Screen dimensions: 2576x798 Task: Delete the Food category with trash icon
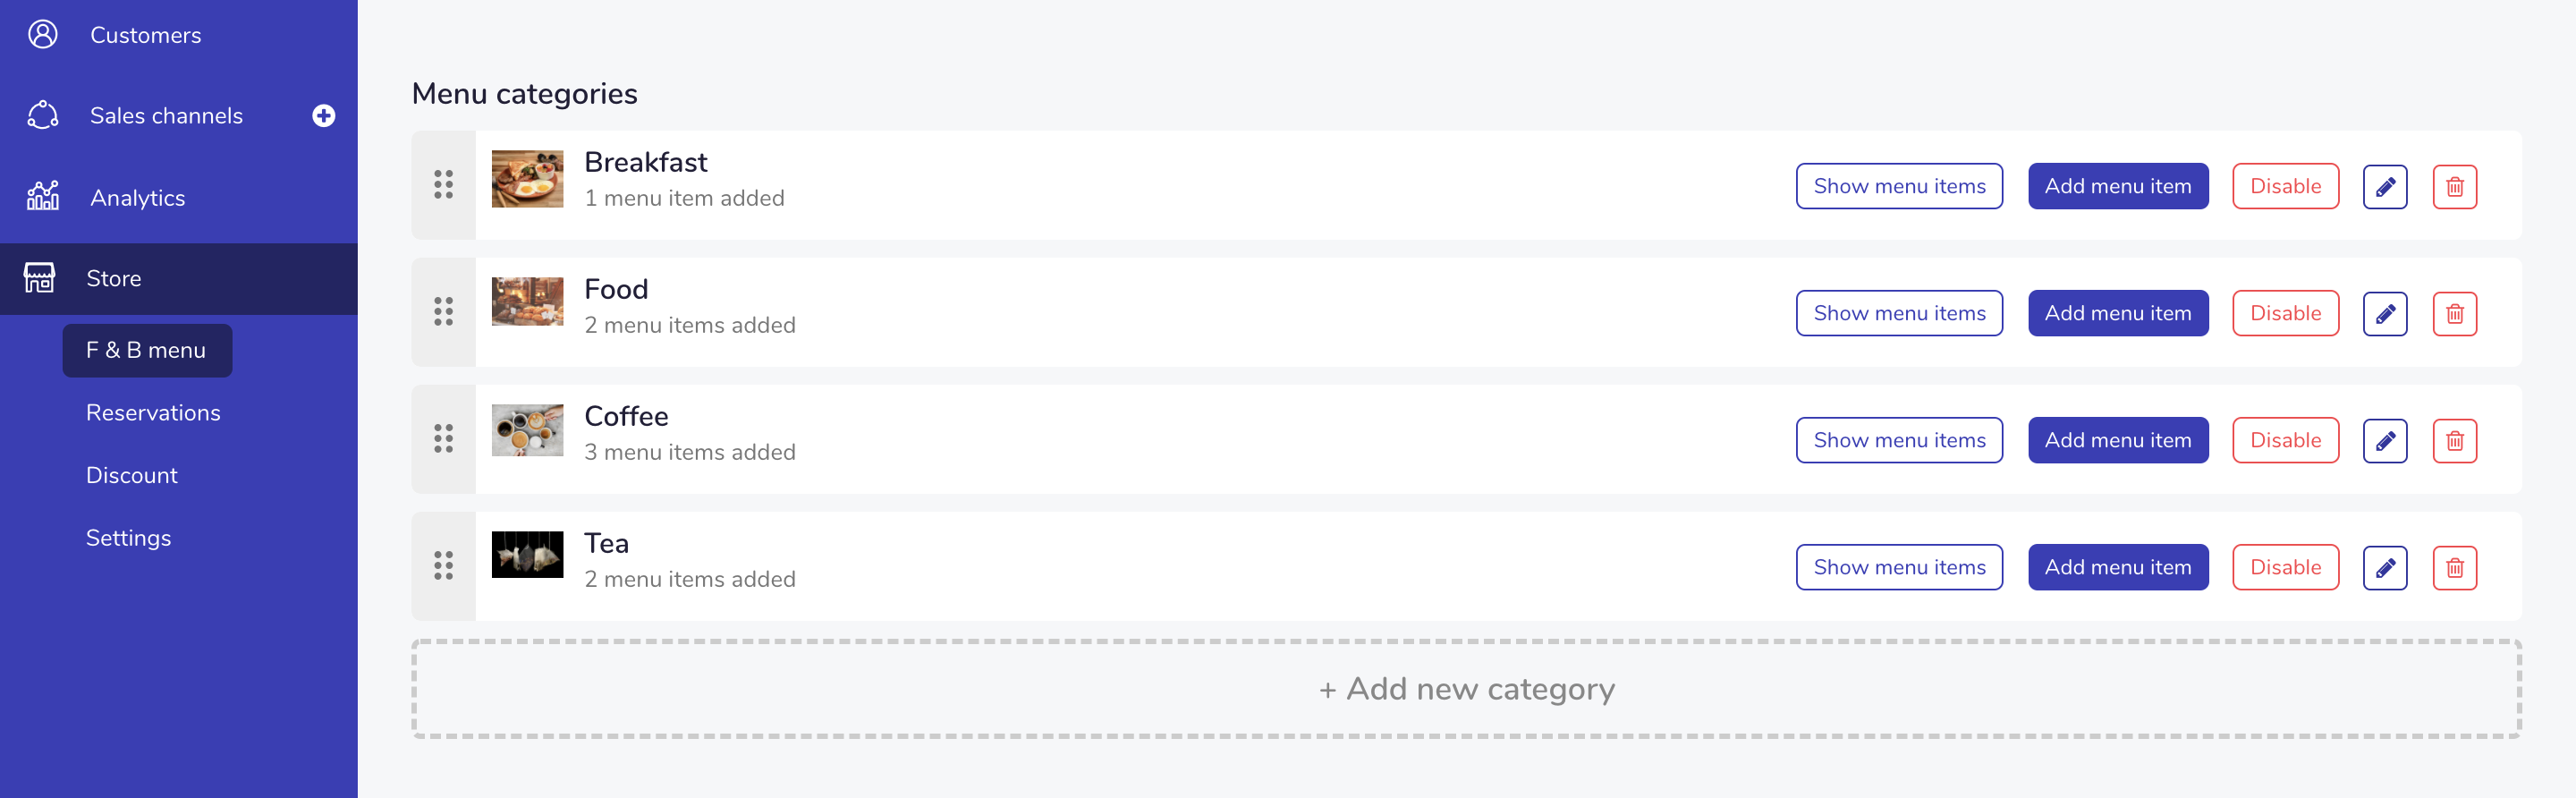[2454, 314]
